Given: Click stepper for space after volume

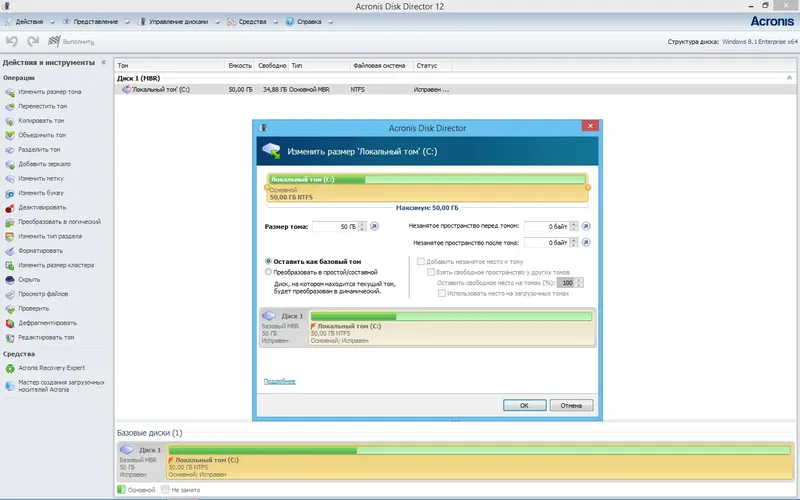Looking at the screenshot, I should pos(574,242).
